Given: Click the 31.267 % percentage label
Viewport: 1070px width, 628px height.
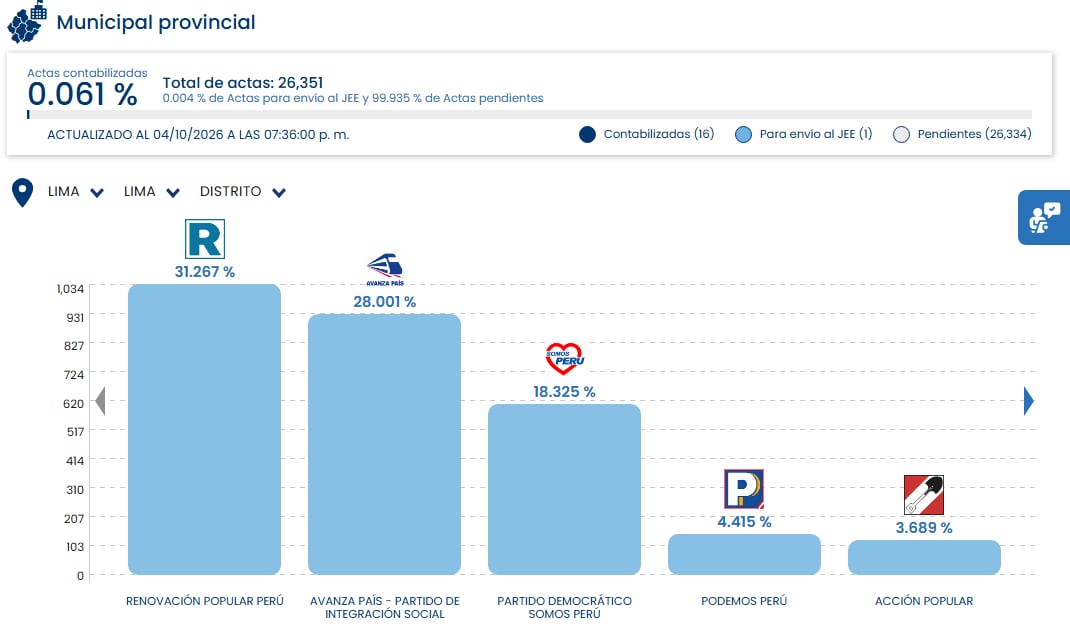Looking at the screenshot, I should coord(205,272).
